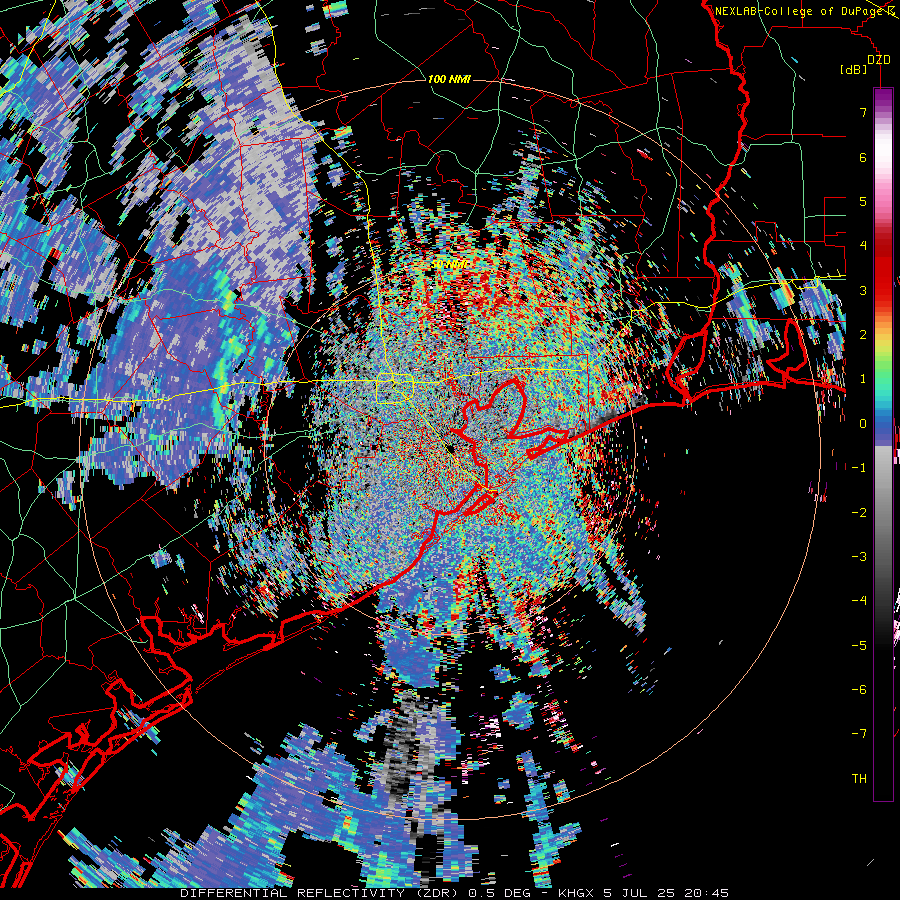Click the "0" value on the scale

[x=863, y=424]
